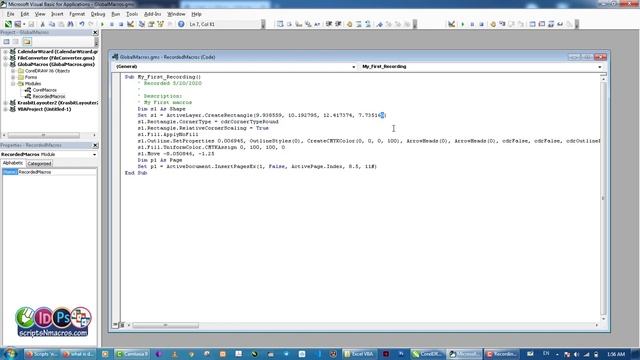
Task: Expand the FileConverter project node
Action: tap(6, 58)
